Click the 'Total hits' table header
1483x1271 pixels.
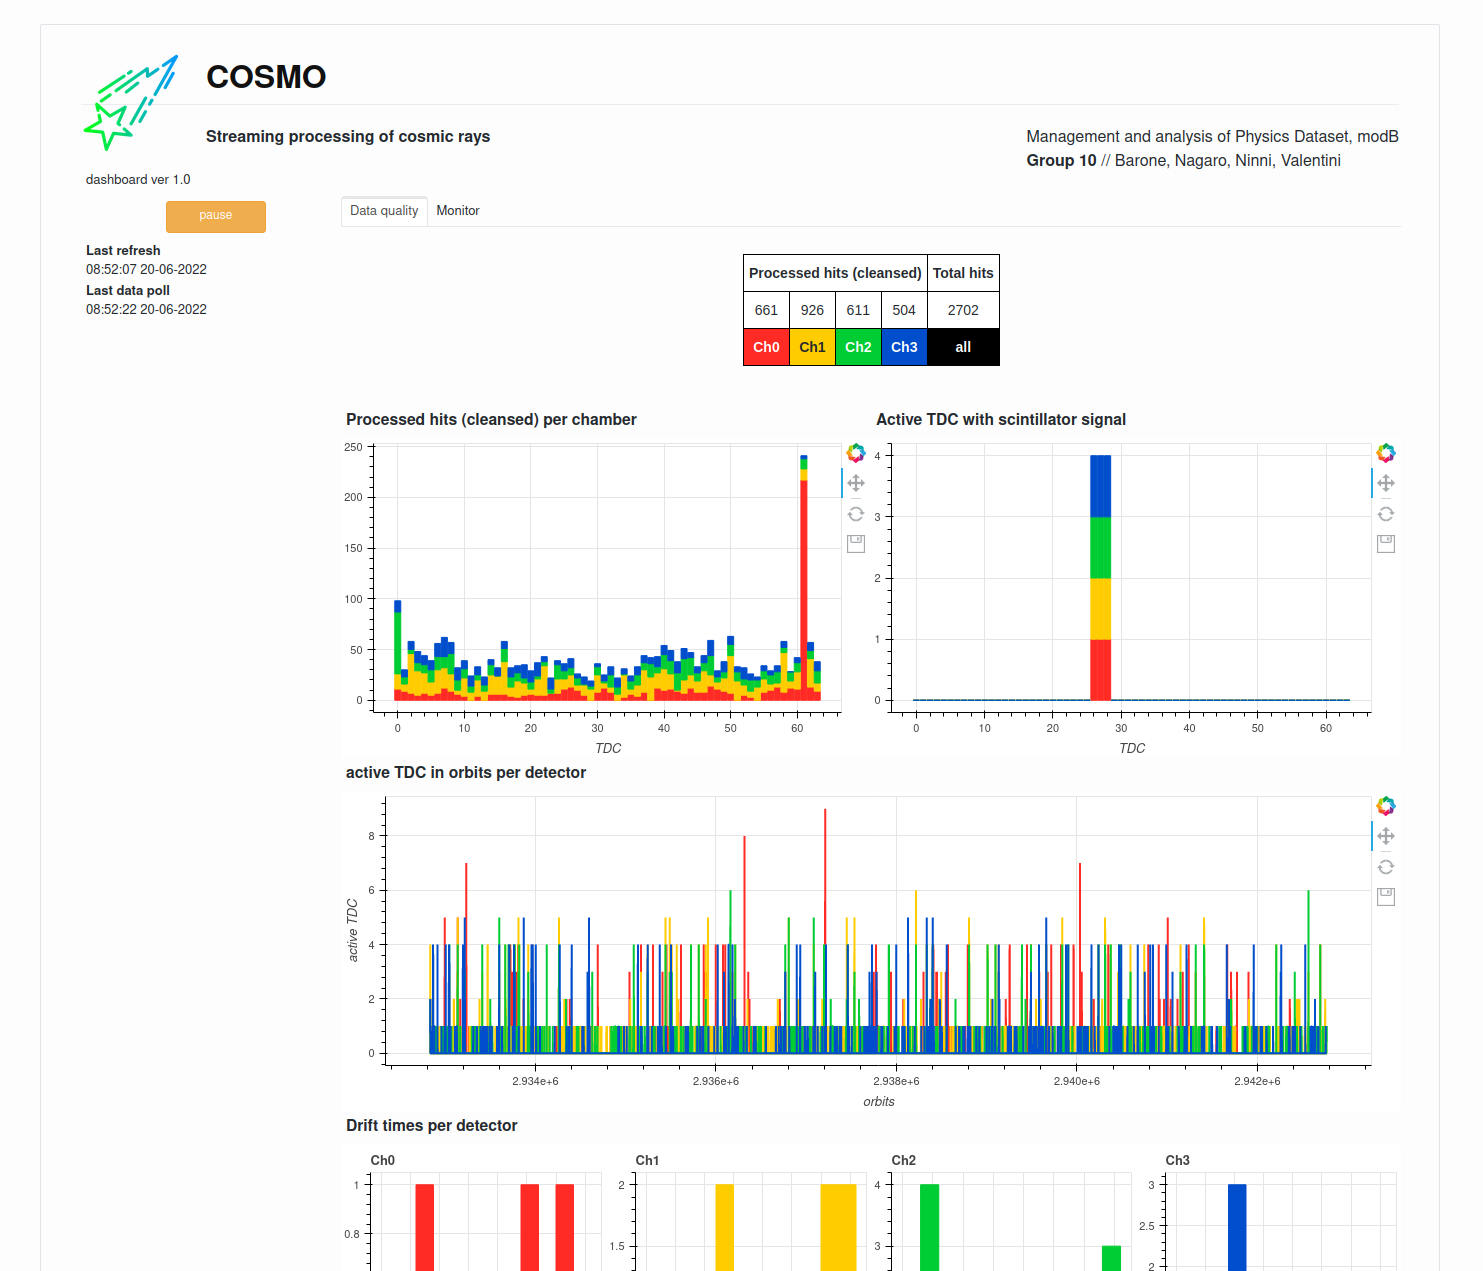tap(963, 273)
